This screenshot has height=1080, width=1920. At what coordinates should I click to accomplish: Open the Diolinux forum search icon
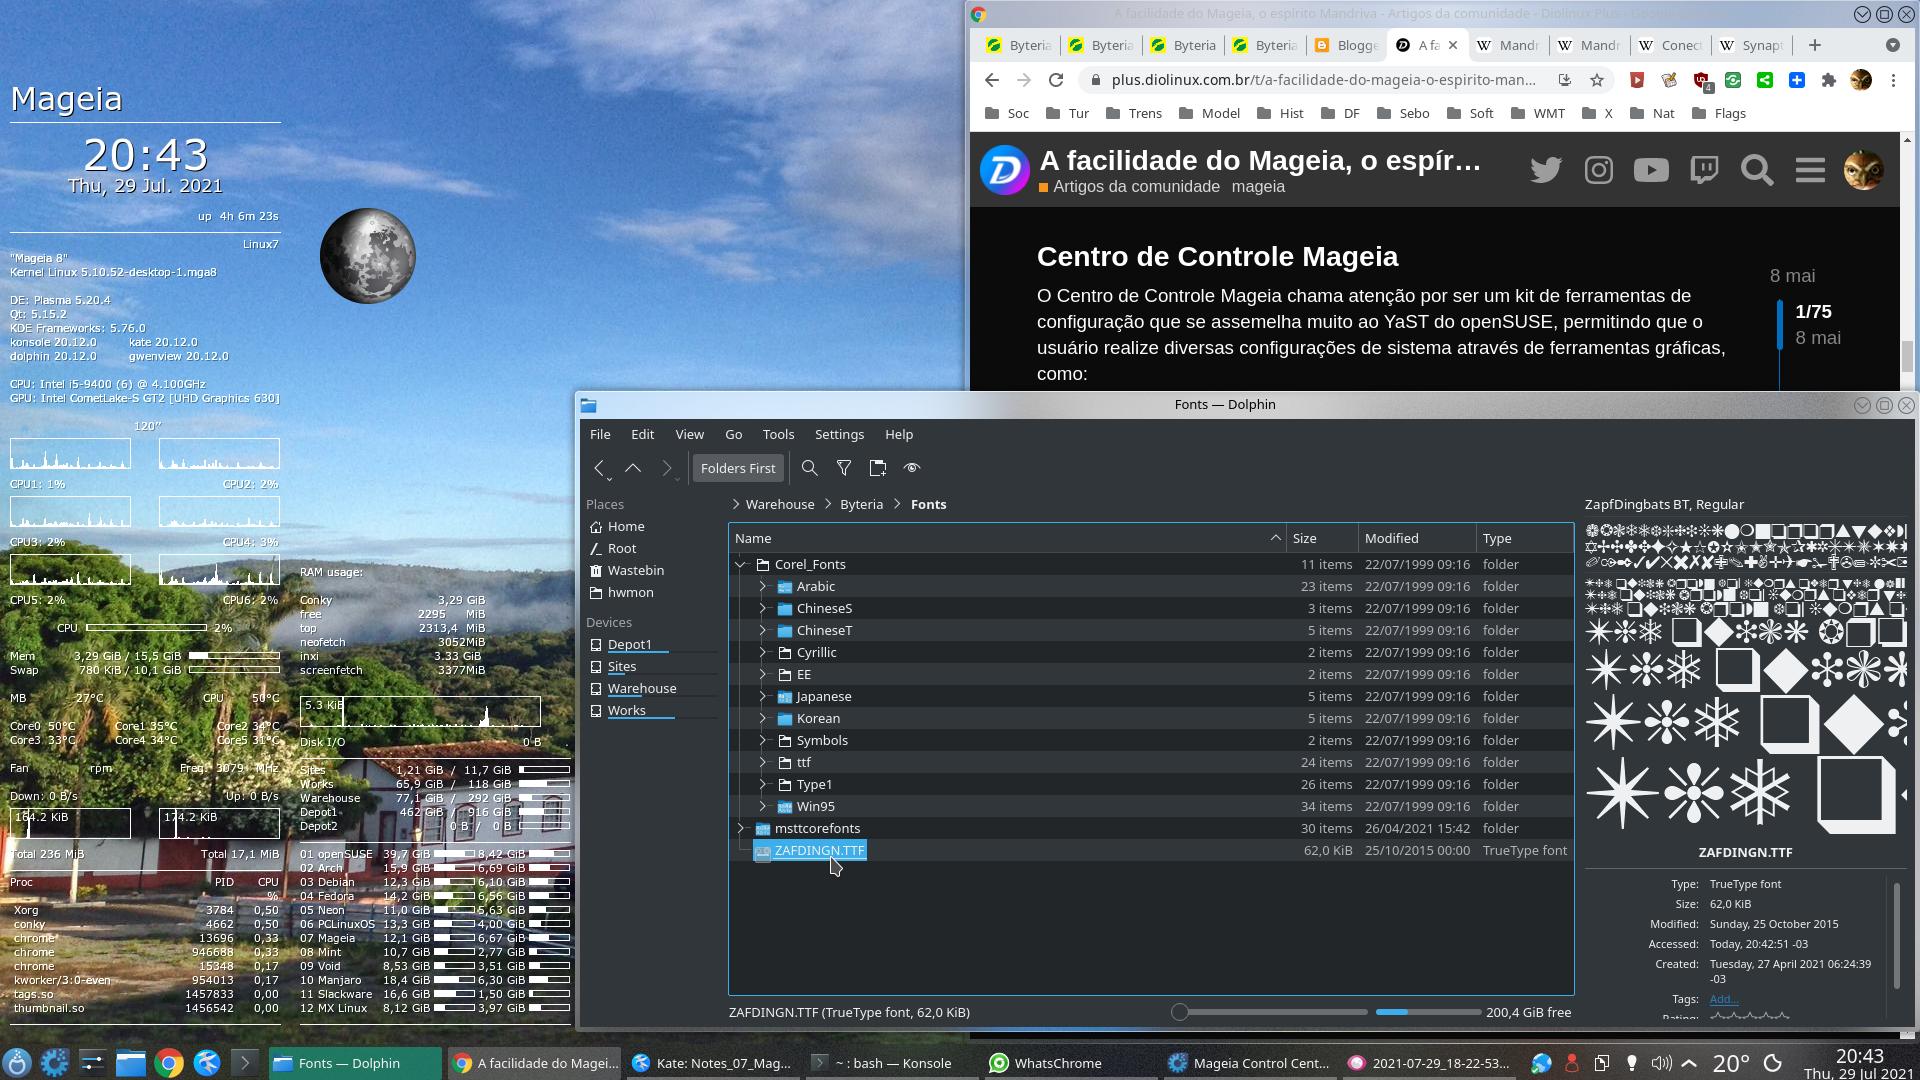1757,170
